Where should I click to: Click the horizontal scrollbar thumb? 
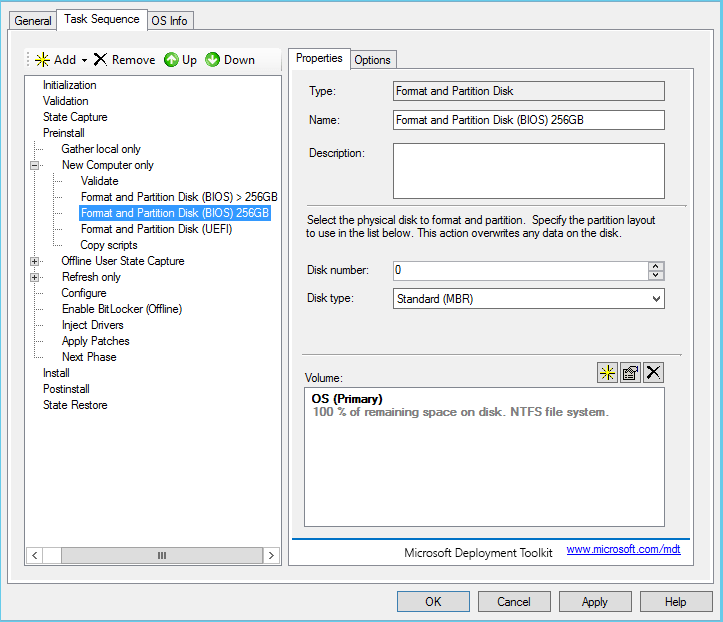[x=162, y=556]
